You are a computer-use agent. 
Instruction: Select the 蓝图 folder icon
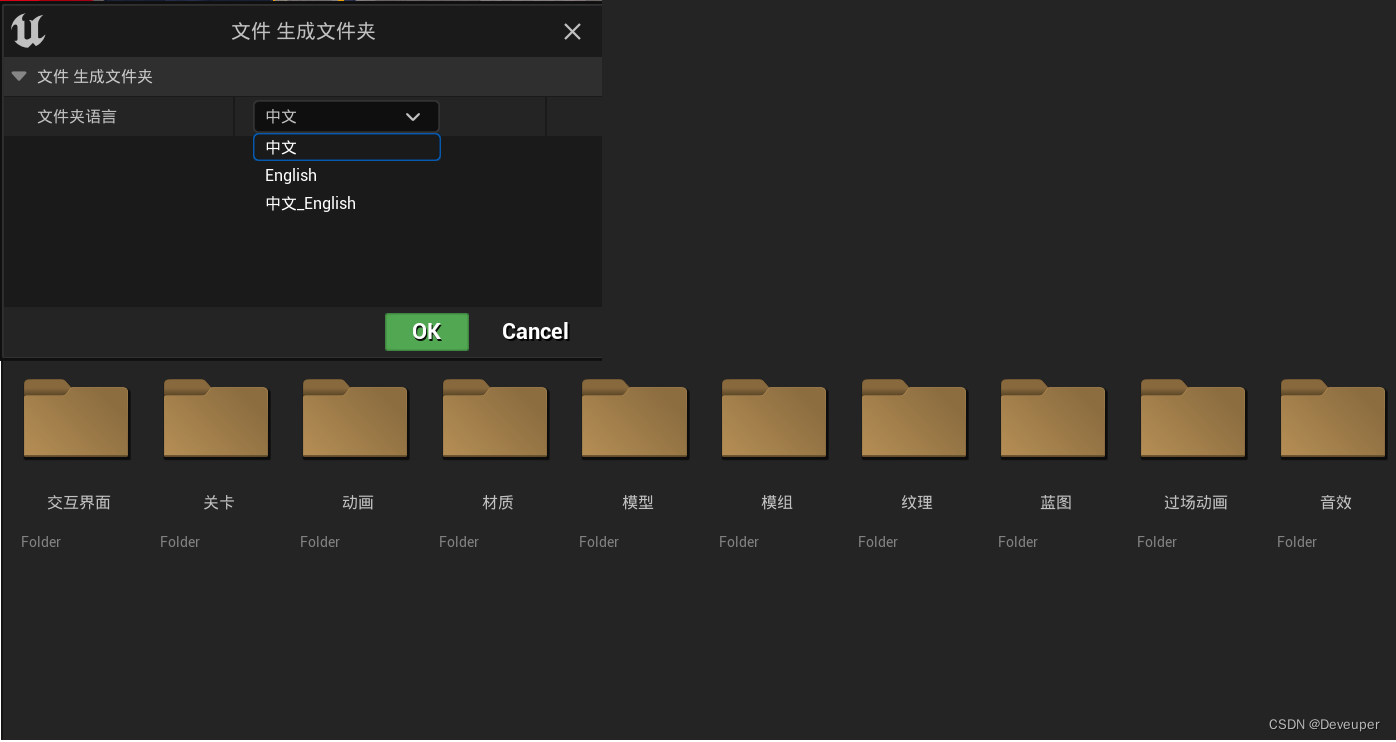1053,418
